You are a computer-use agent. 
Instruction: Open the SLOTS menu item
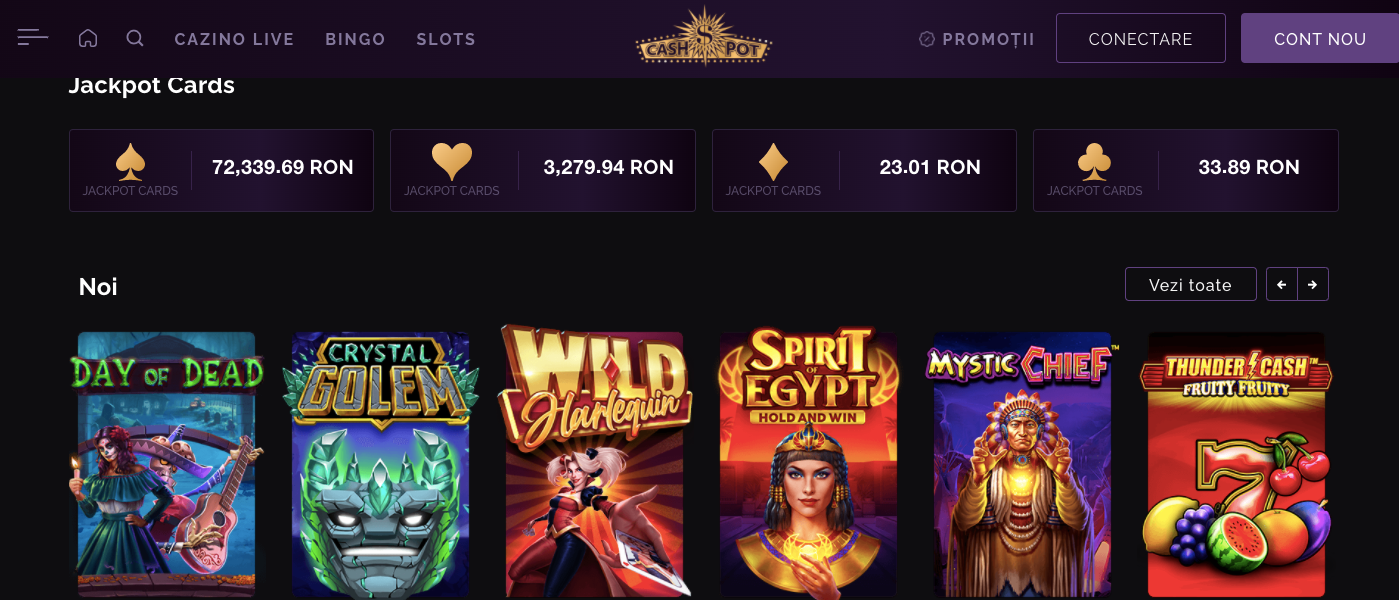point(446,39)
